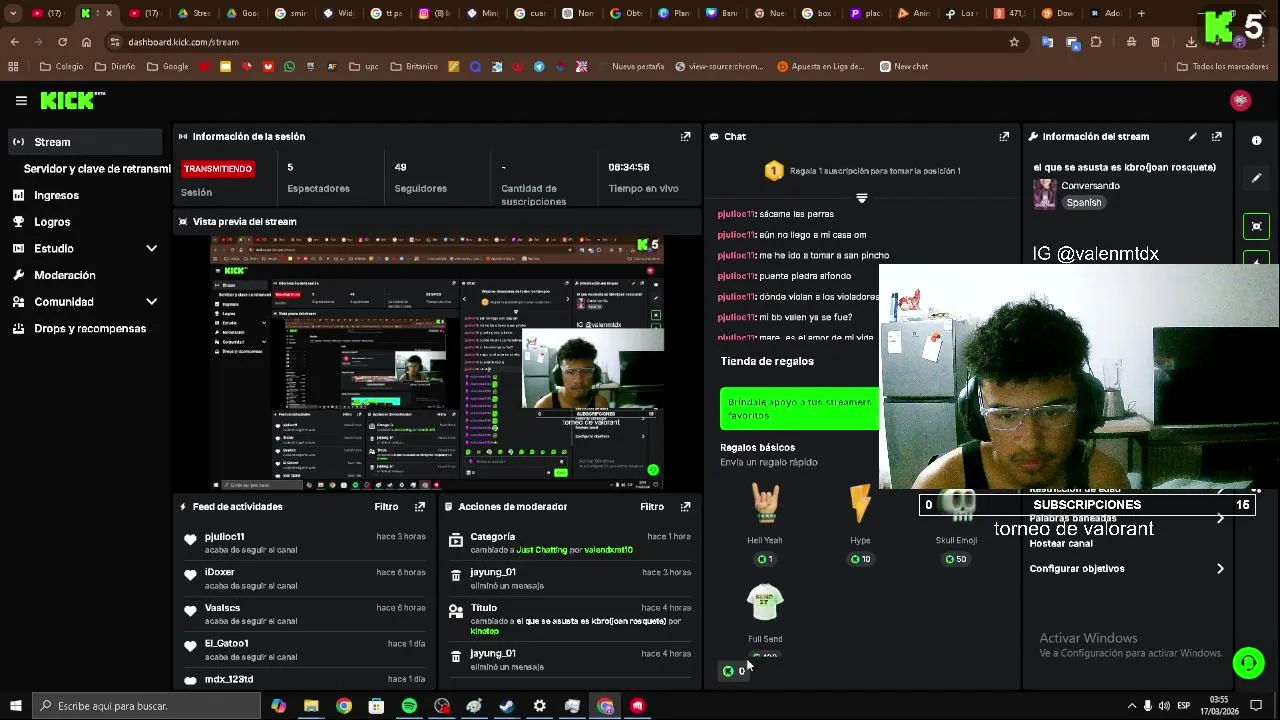
Task: Send the Hype lightning gift
Action: coord(860,522)
